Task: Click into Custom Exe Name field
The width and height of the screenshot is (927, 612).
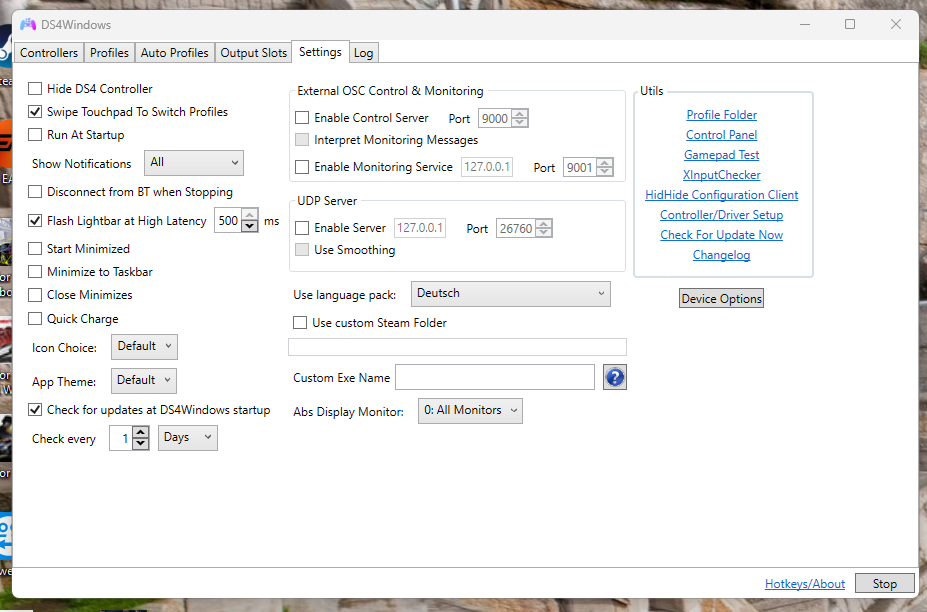Action: [x=495, y=377]
